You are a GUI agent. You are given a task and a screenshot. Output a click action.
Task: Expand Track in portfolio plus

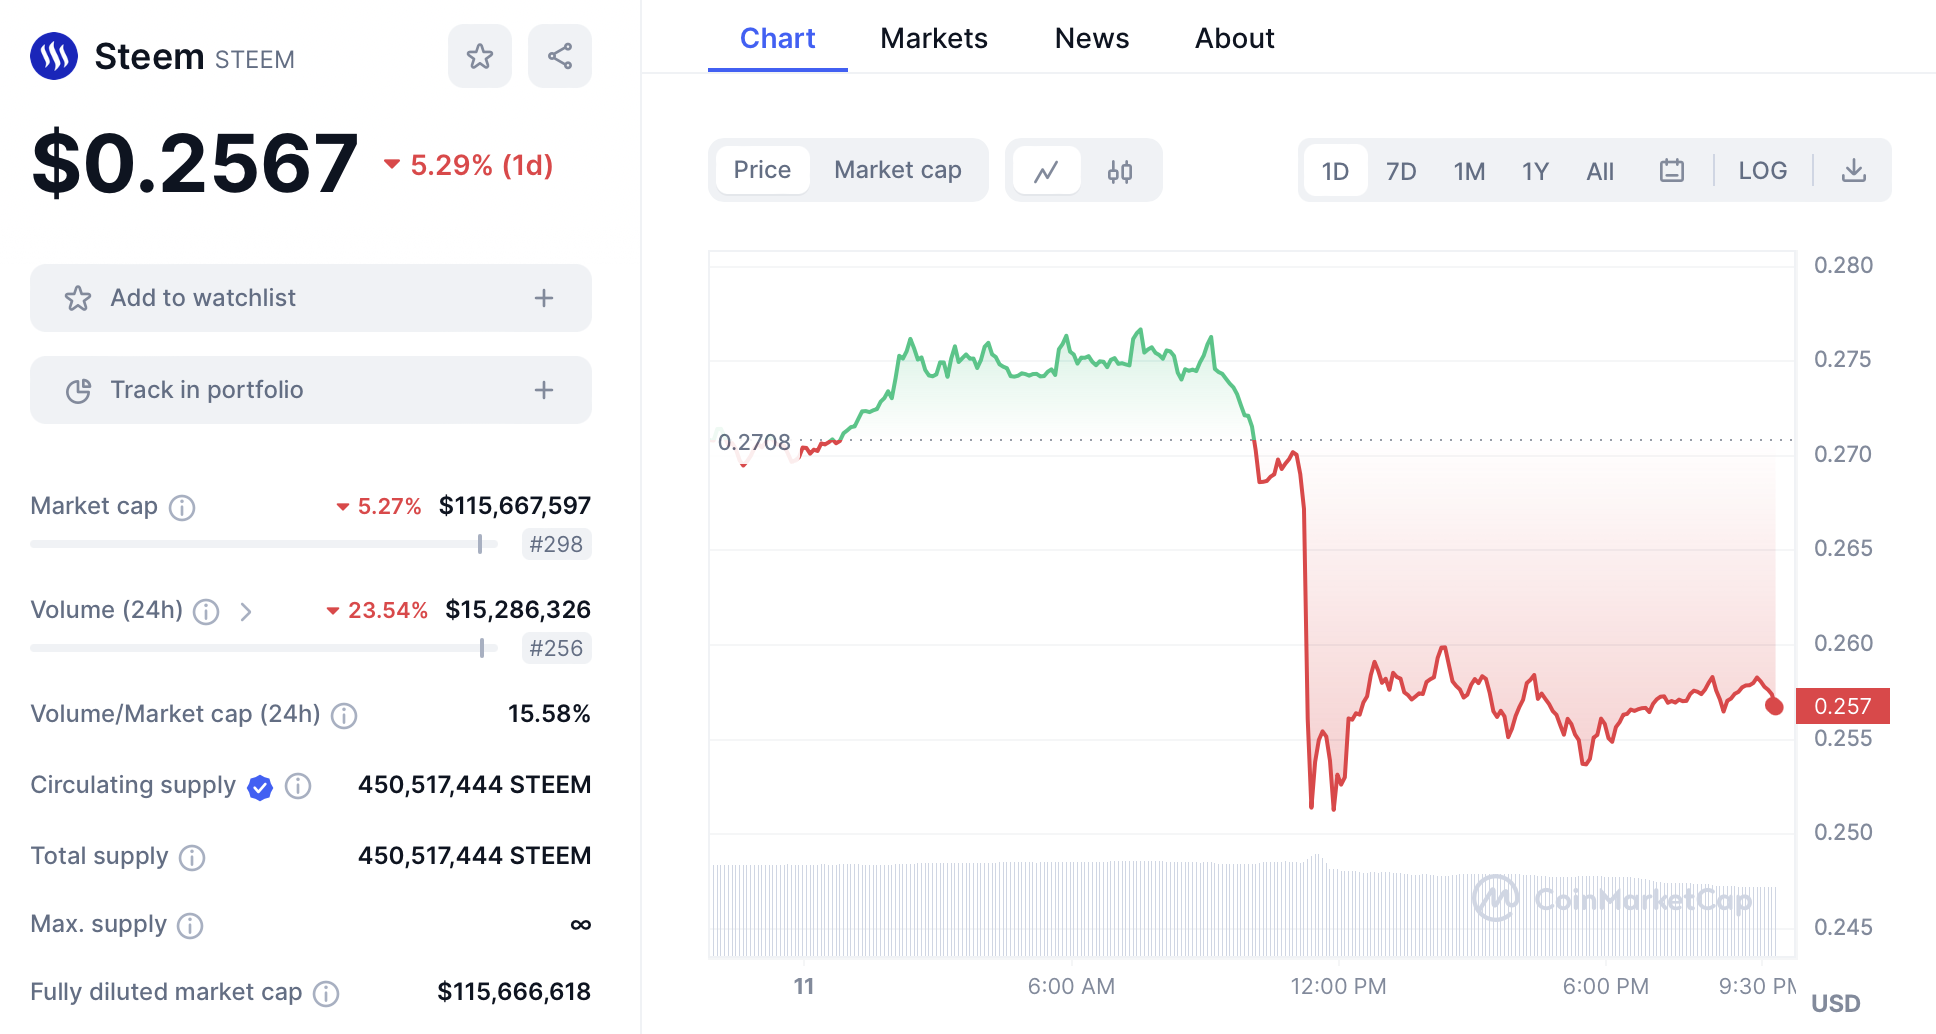[x=544, y=390]
